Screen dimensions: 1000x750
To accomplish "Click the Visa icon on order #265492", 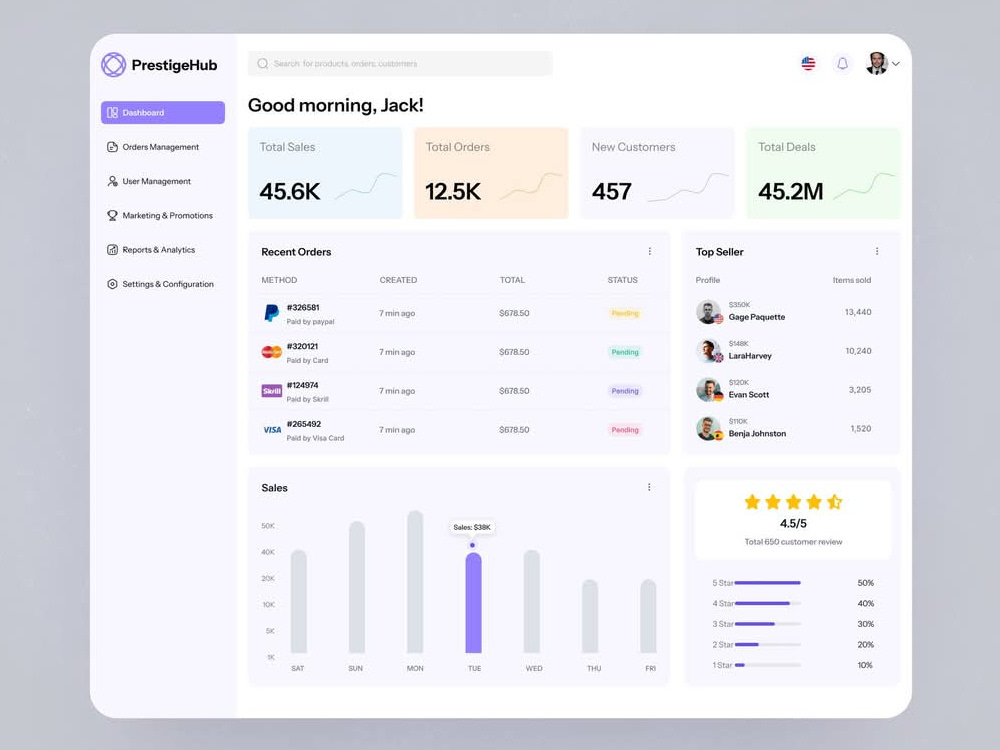I will pyautogui.click(x=272, y=430).
